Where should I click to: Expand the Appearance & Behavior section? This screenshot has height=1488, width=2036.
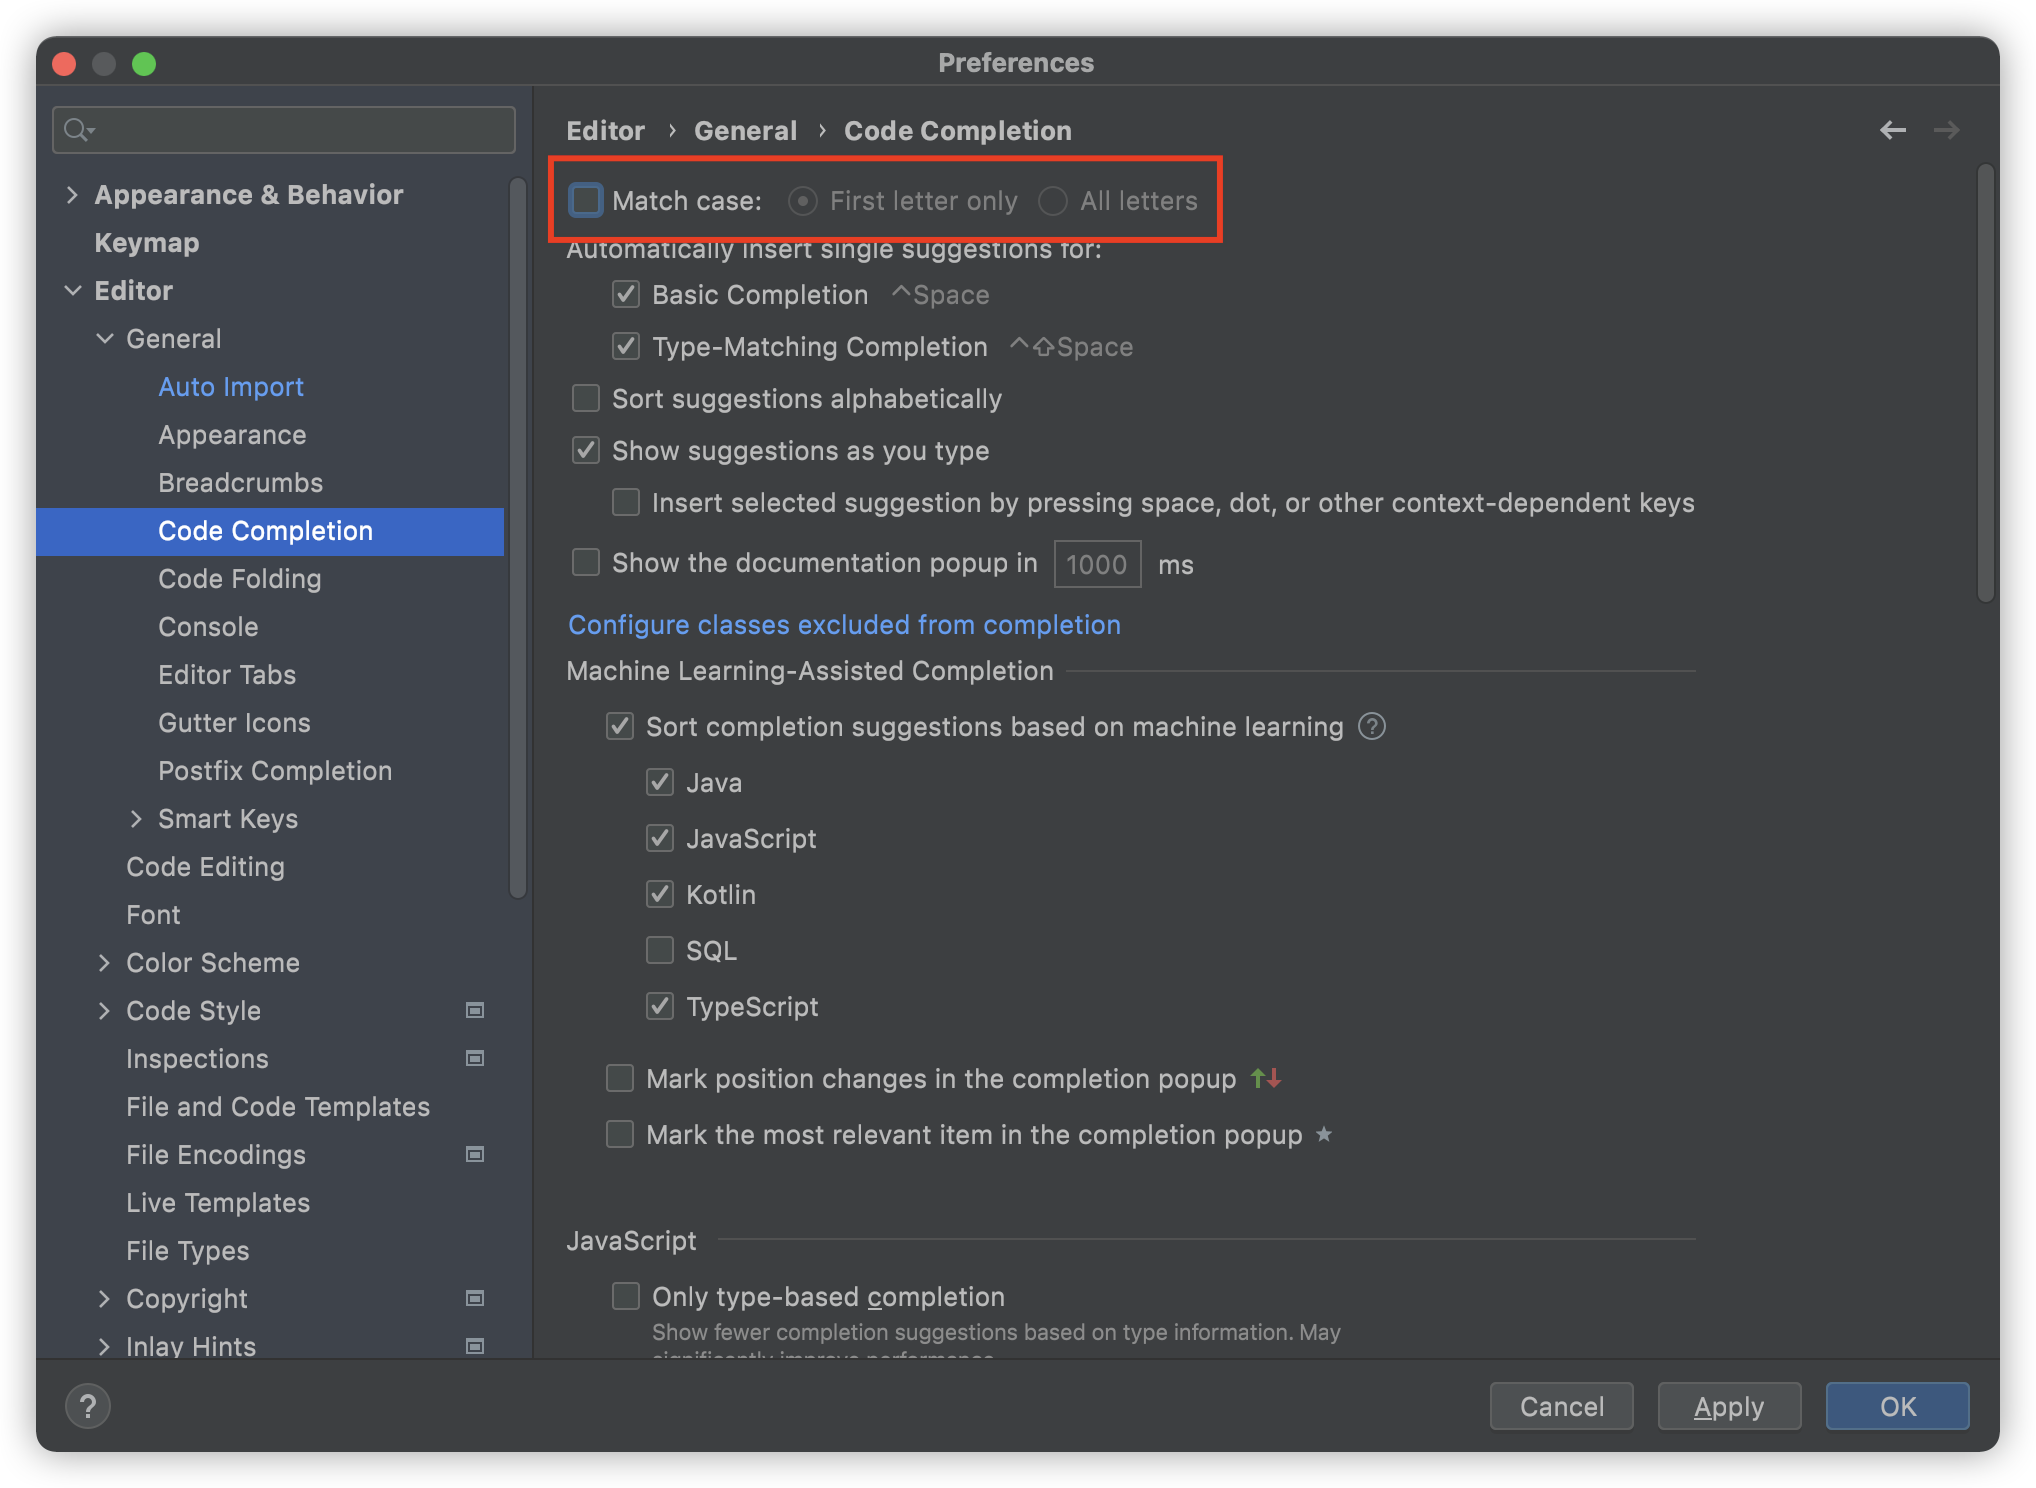(x=72, y=195)
